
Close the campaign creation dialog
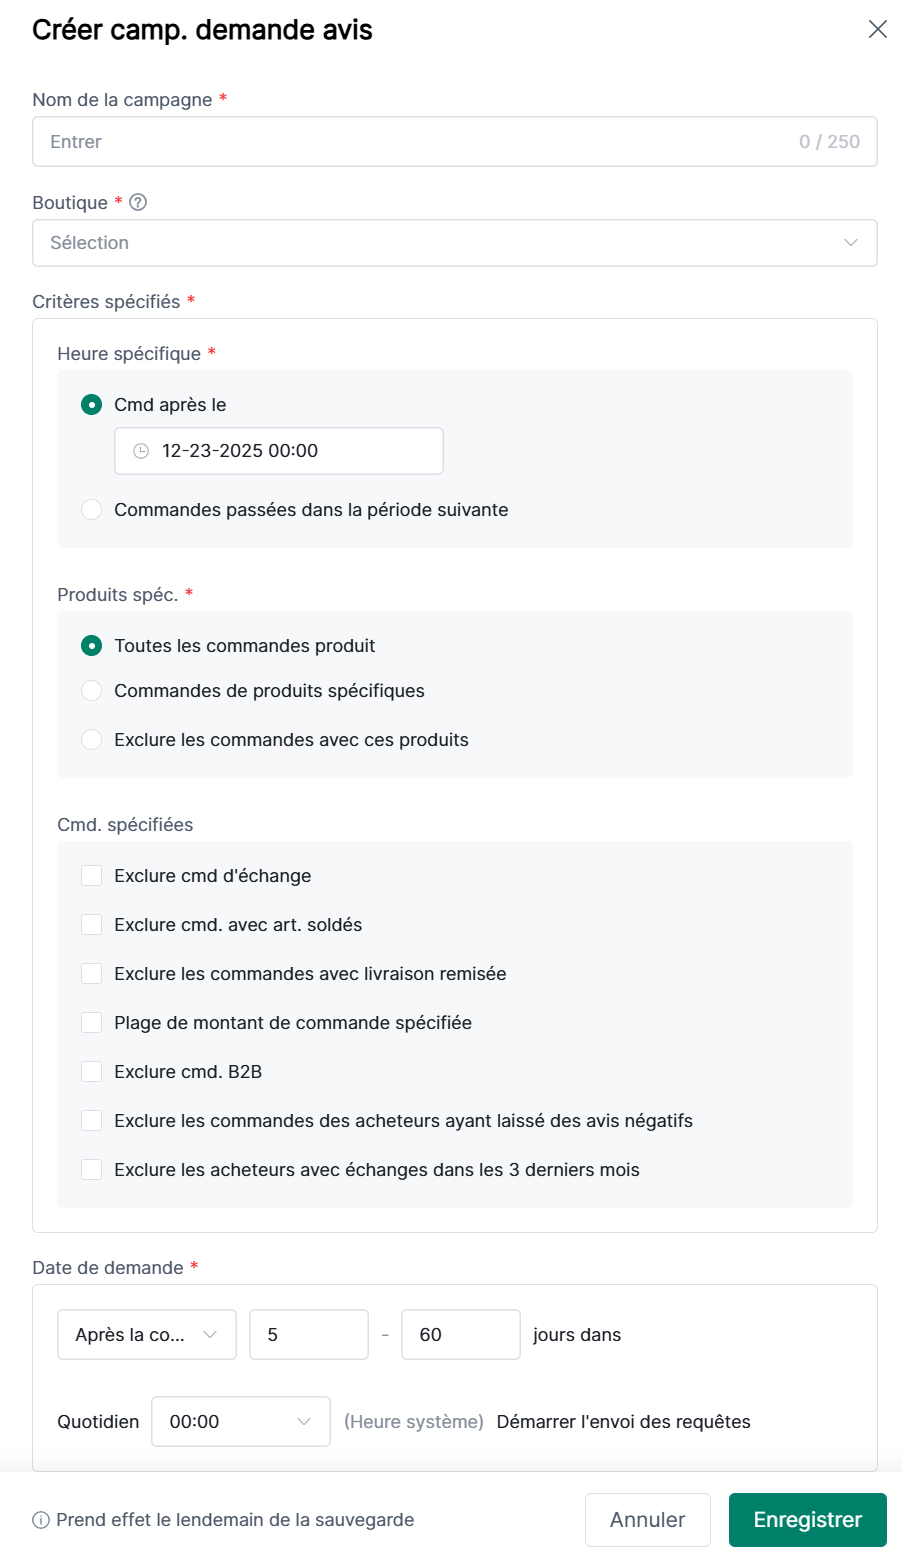877,29
